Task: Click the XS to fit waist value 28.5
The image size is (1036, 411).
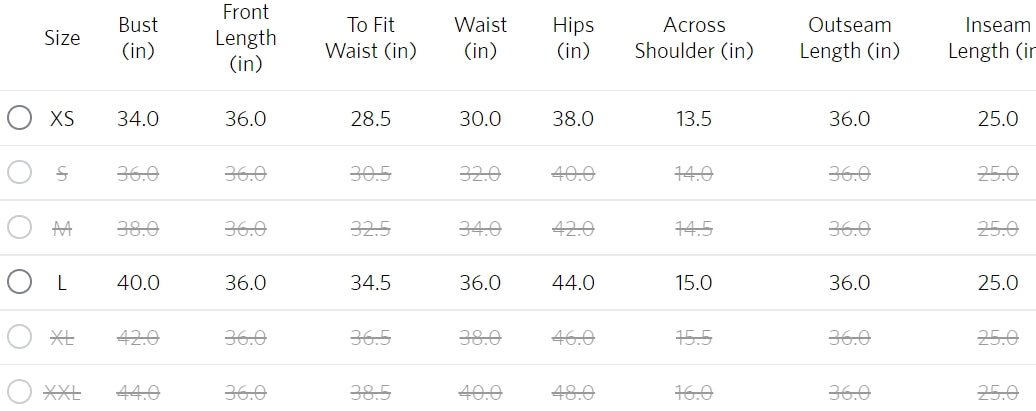Action: [371, 119]
